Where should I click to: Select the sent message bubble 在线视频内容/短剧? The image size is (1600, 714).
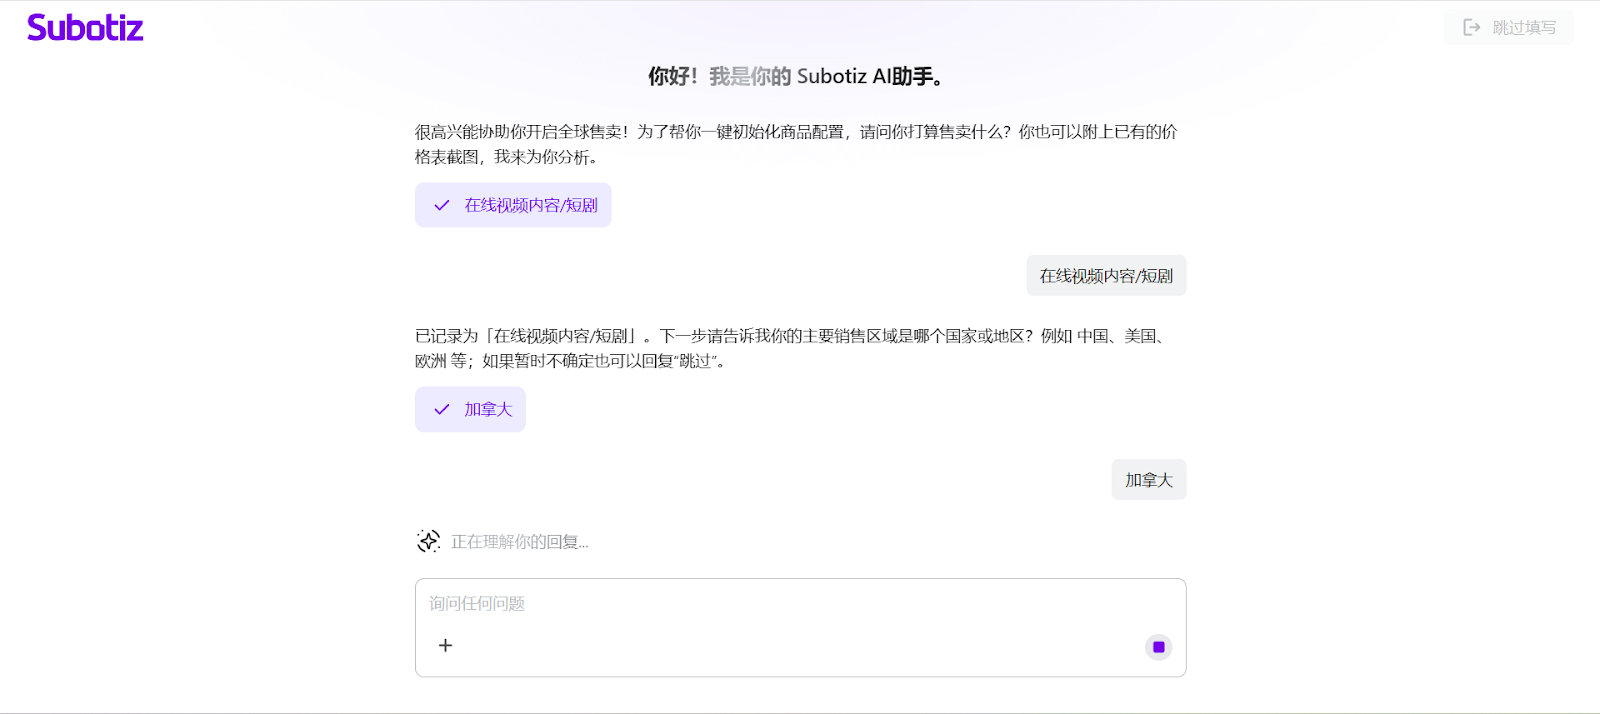coord(1106,276)
